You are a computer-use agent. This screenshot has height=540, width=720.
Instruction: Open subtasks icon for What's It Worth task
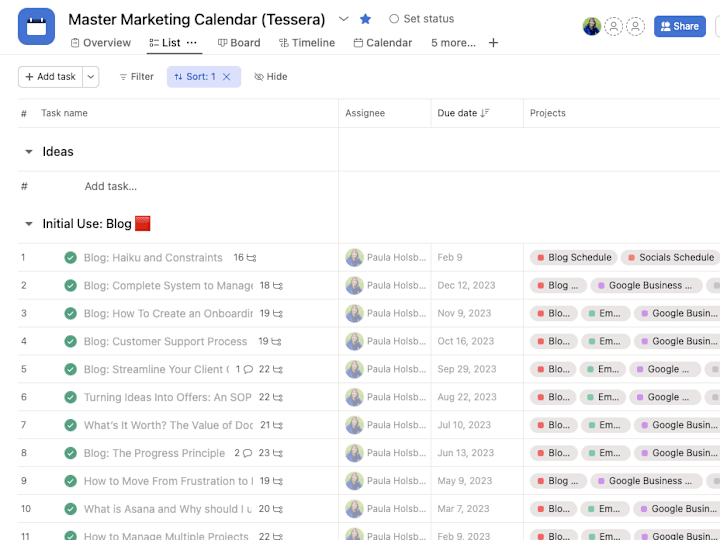coord(278,425)
